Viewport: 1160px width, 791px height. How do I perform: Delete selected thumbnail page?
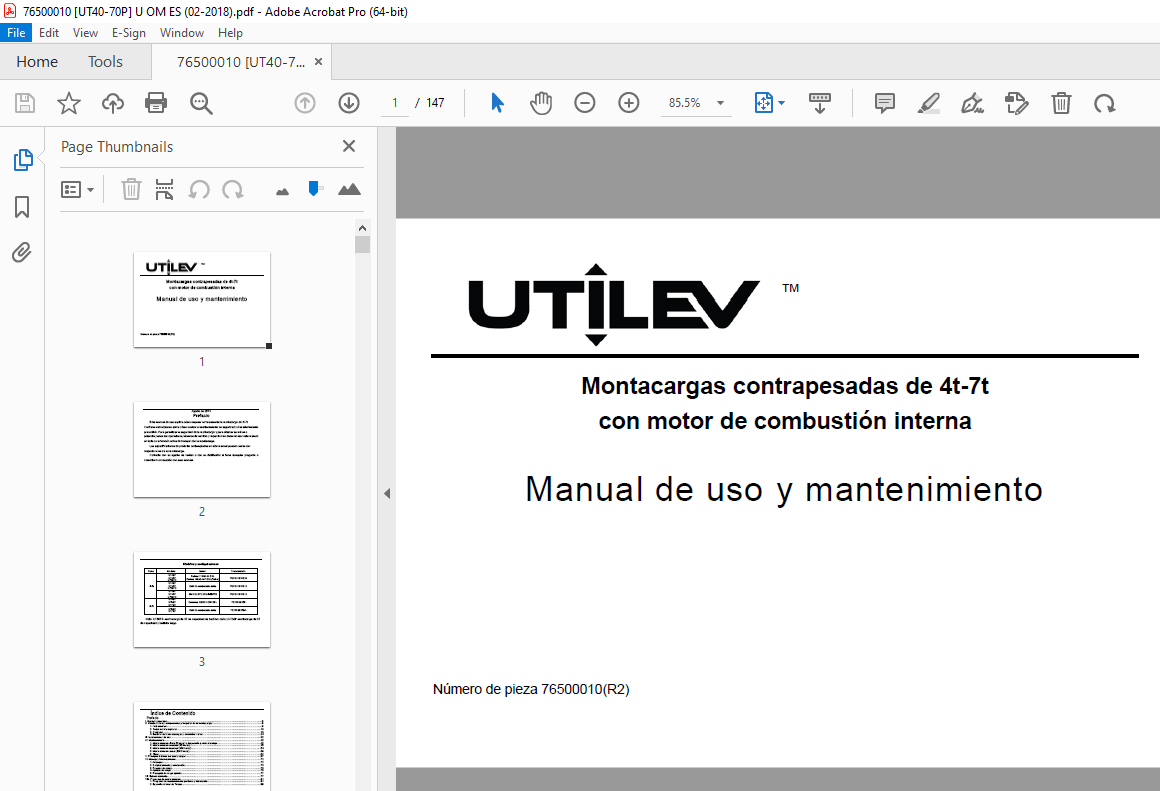(x=131, y=189)
